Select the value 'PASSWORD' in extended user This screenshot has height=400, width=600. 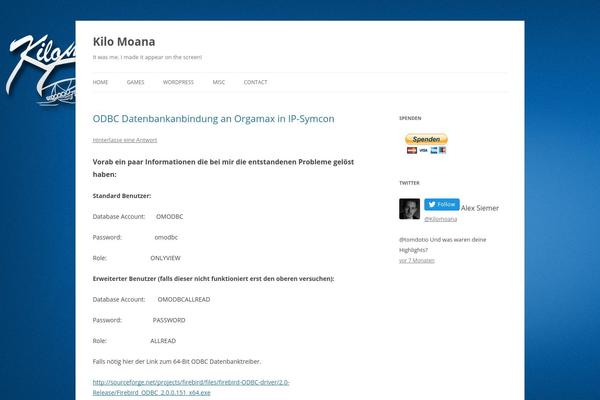tap(169, 320)
